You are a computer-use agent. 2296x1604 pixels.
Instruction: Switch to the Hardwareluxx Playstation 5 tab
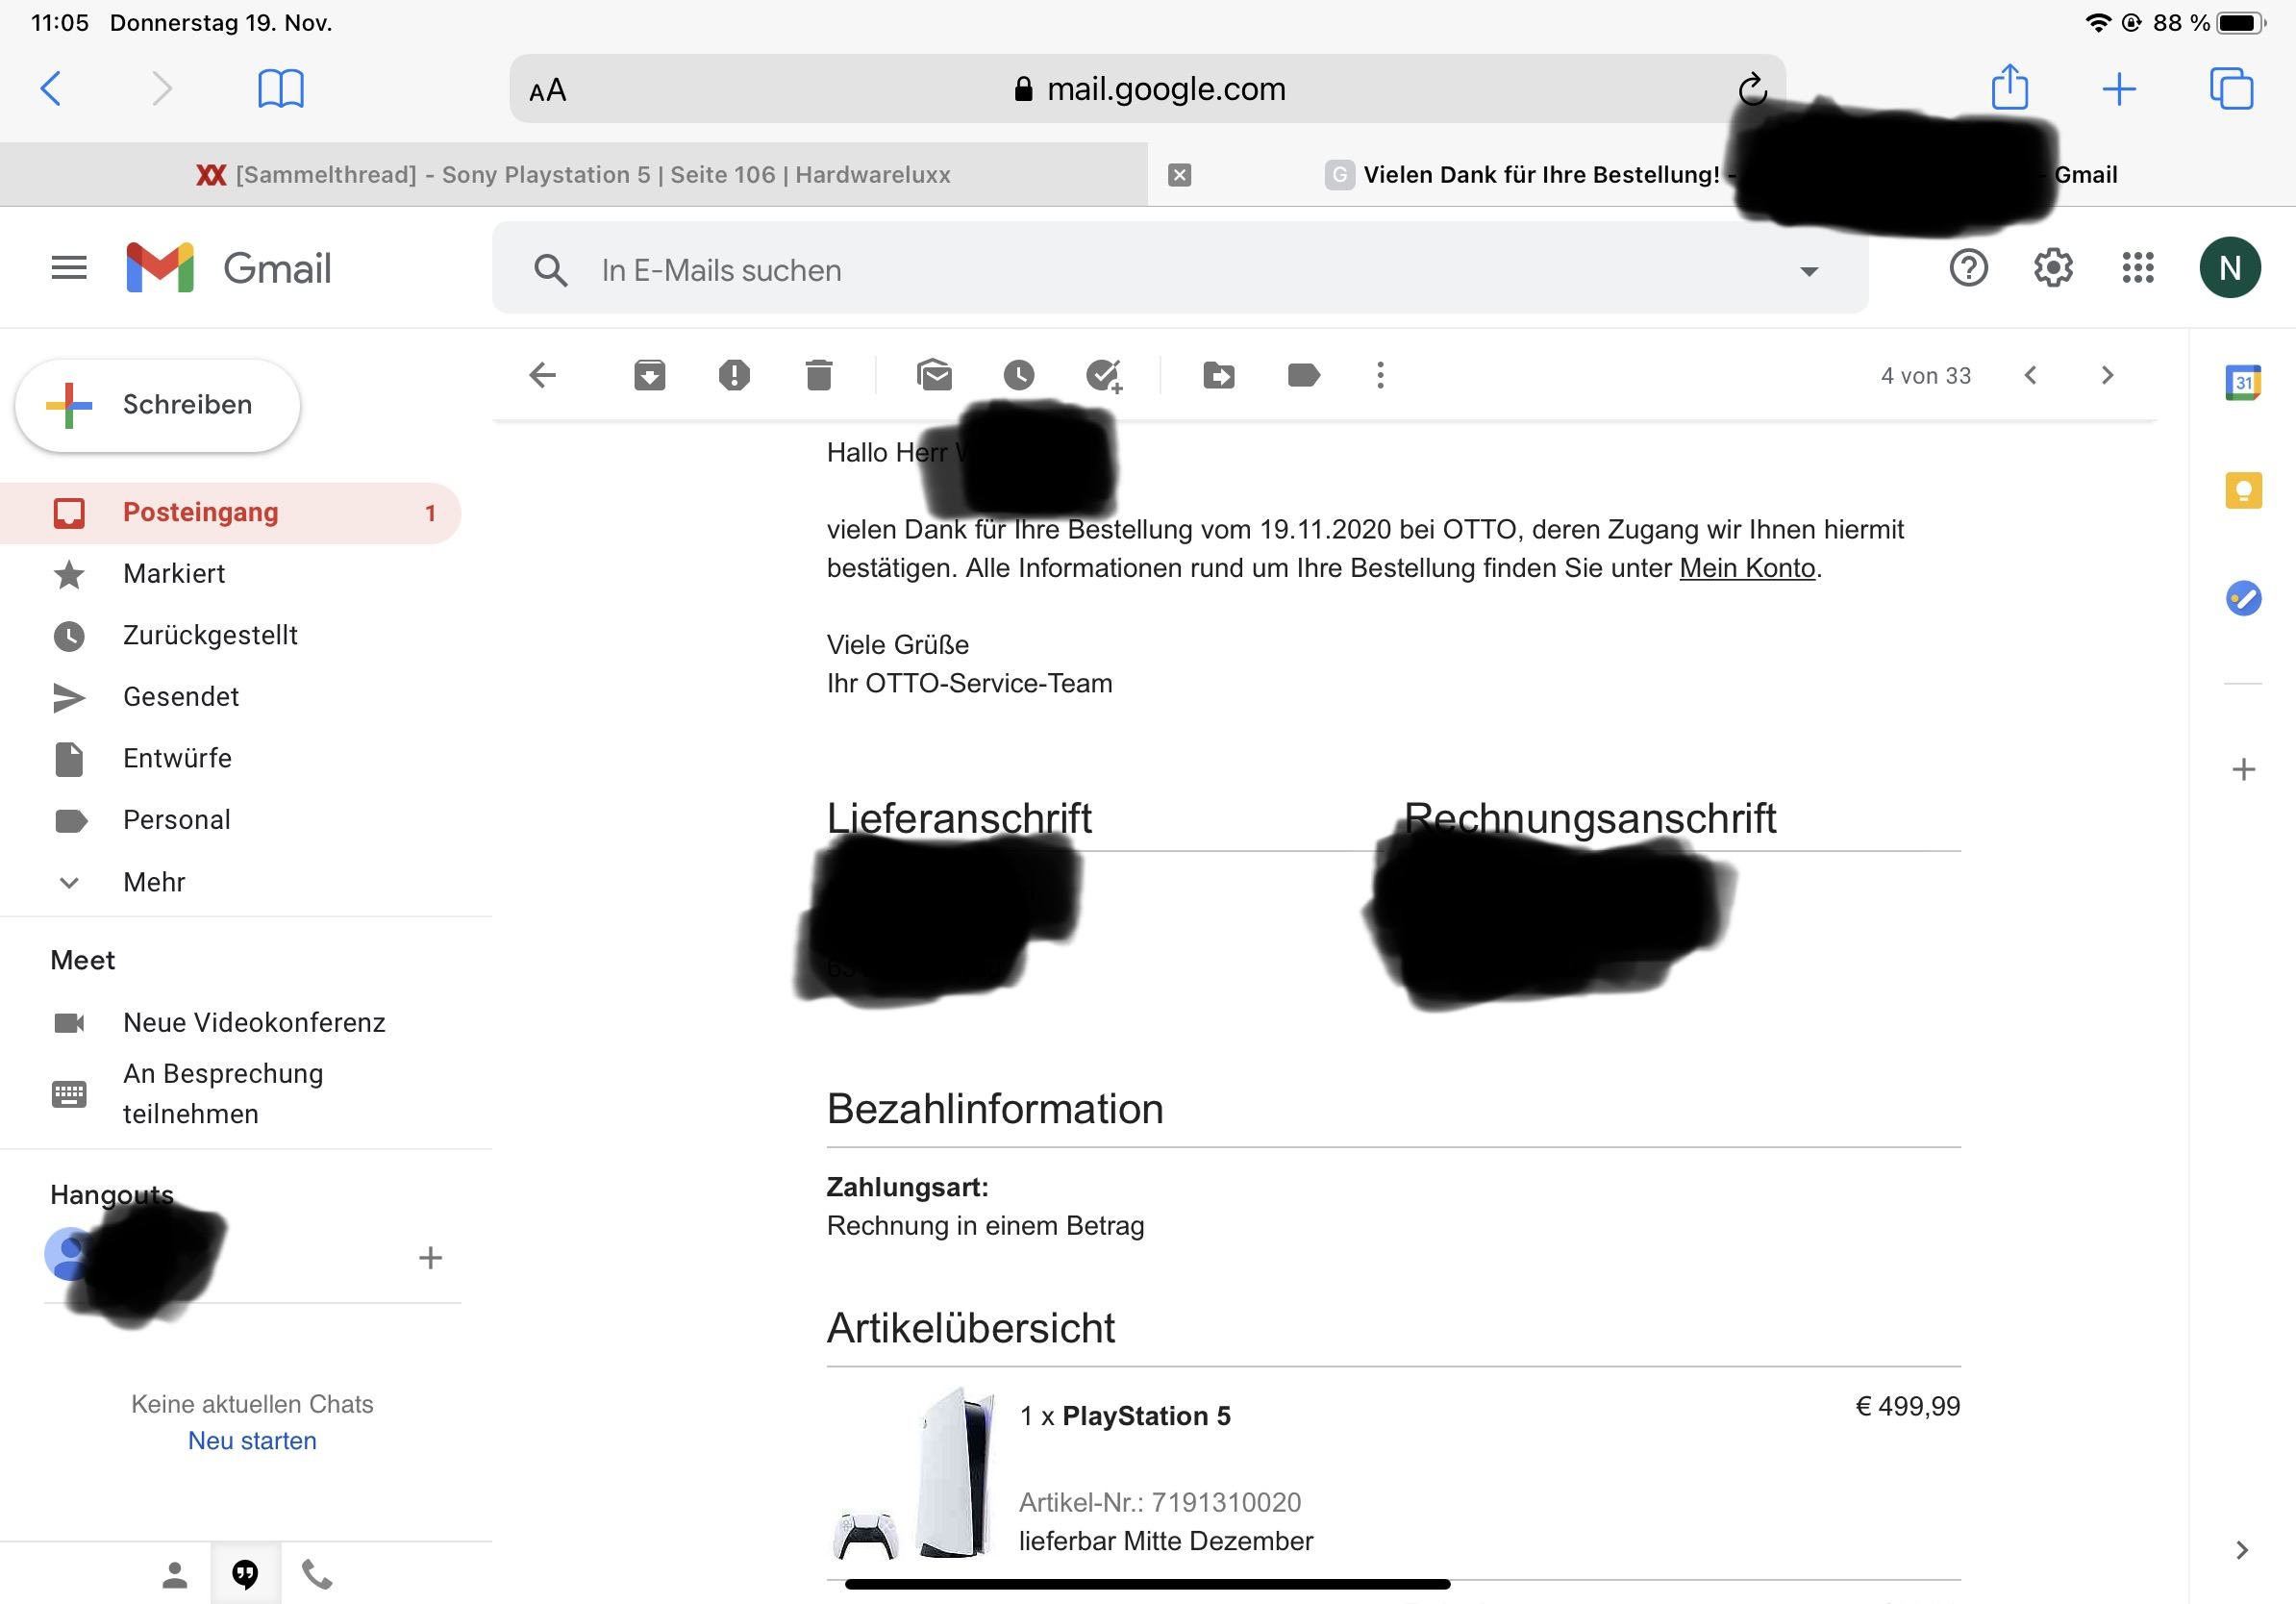574,175
